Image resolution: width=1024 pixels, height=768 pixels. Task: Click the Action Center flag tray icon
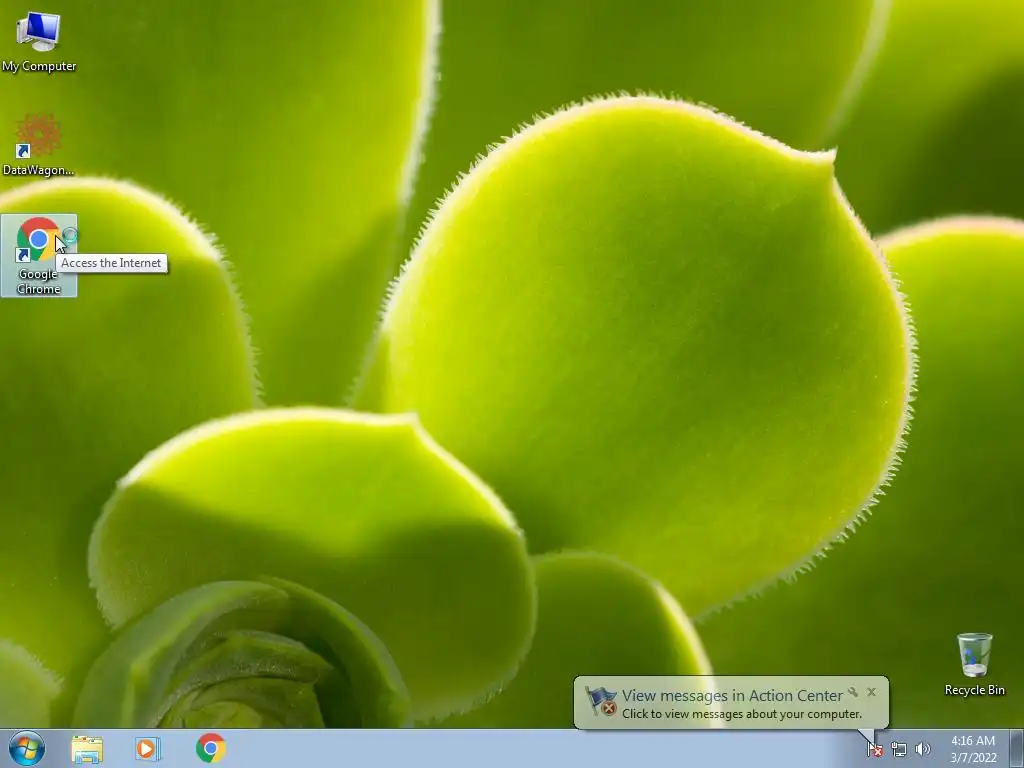[874, 749]
